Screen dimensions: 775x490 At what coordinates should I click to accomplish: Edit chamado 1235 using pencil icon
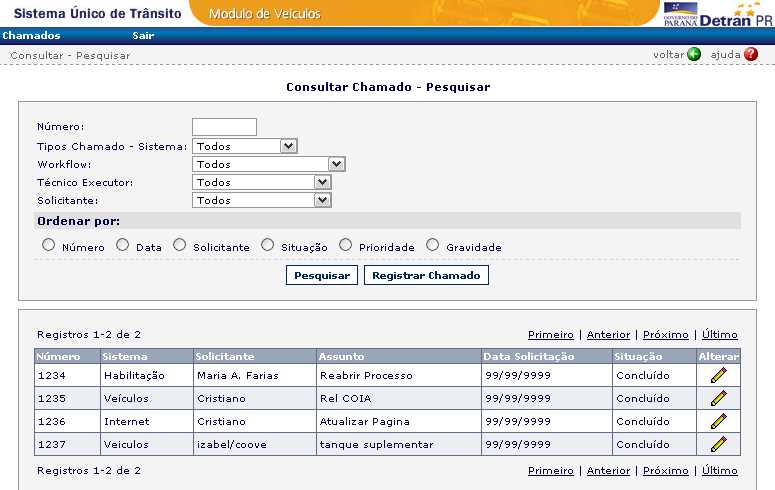[718, 398]
